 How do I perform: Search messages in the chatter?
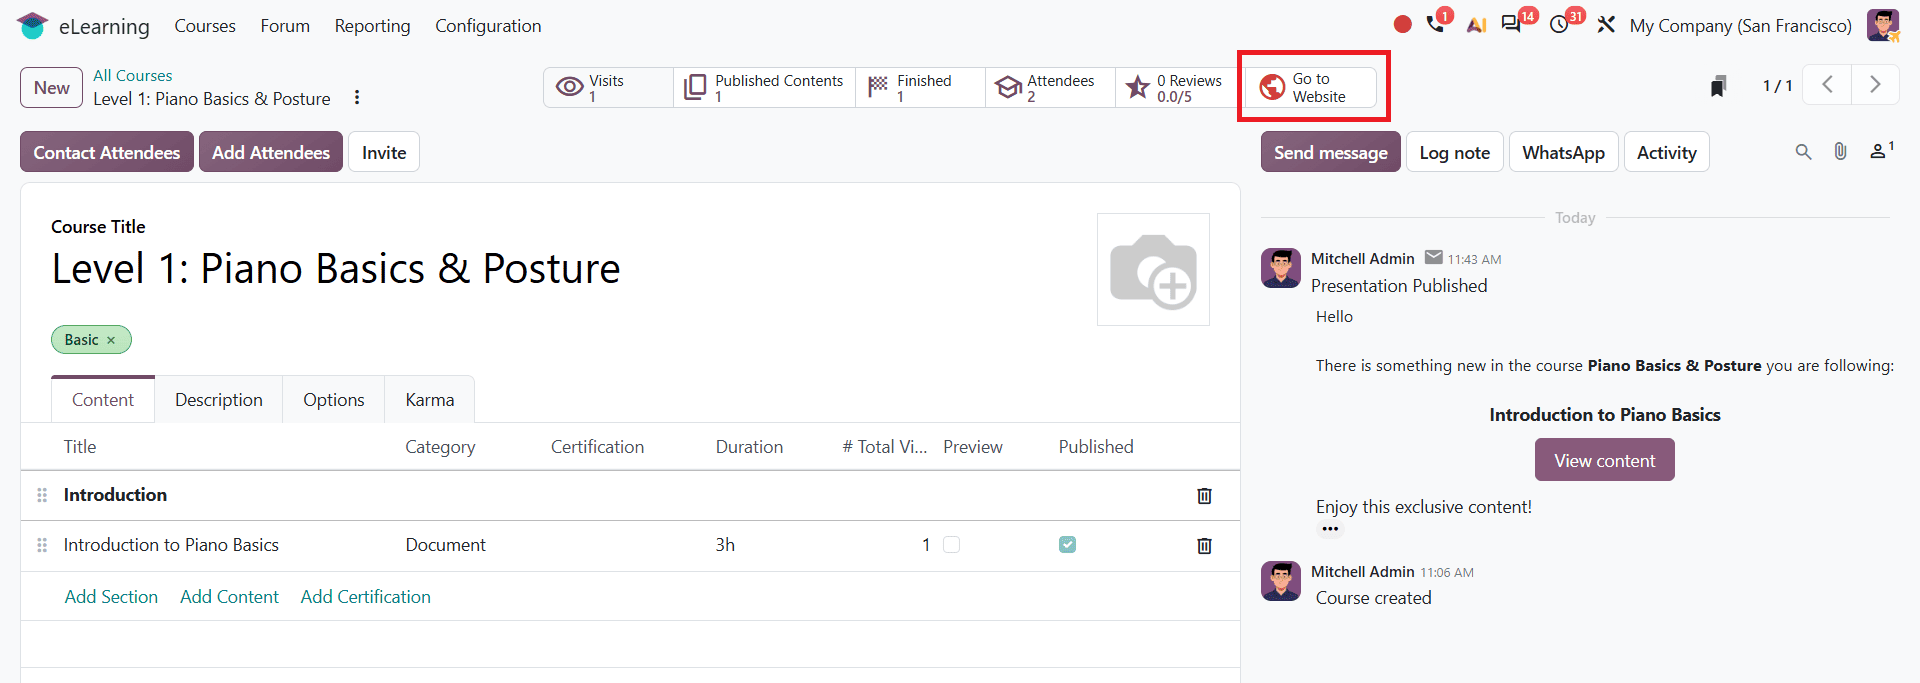tap(1803, 152)
